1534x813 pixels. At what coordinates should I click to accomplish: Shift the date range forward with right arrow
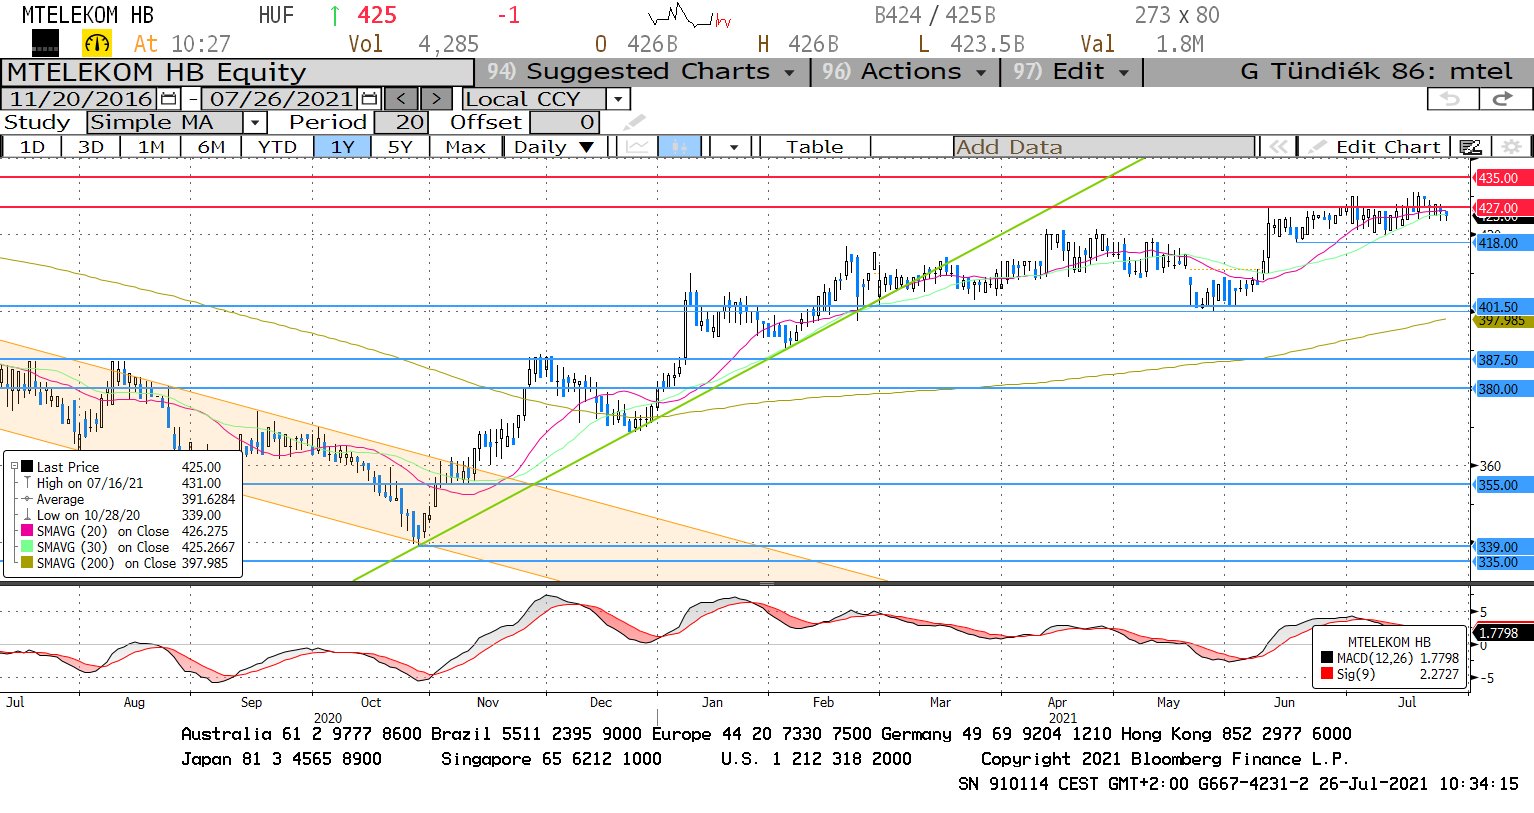point(436,99)
